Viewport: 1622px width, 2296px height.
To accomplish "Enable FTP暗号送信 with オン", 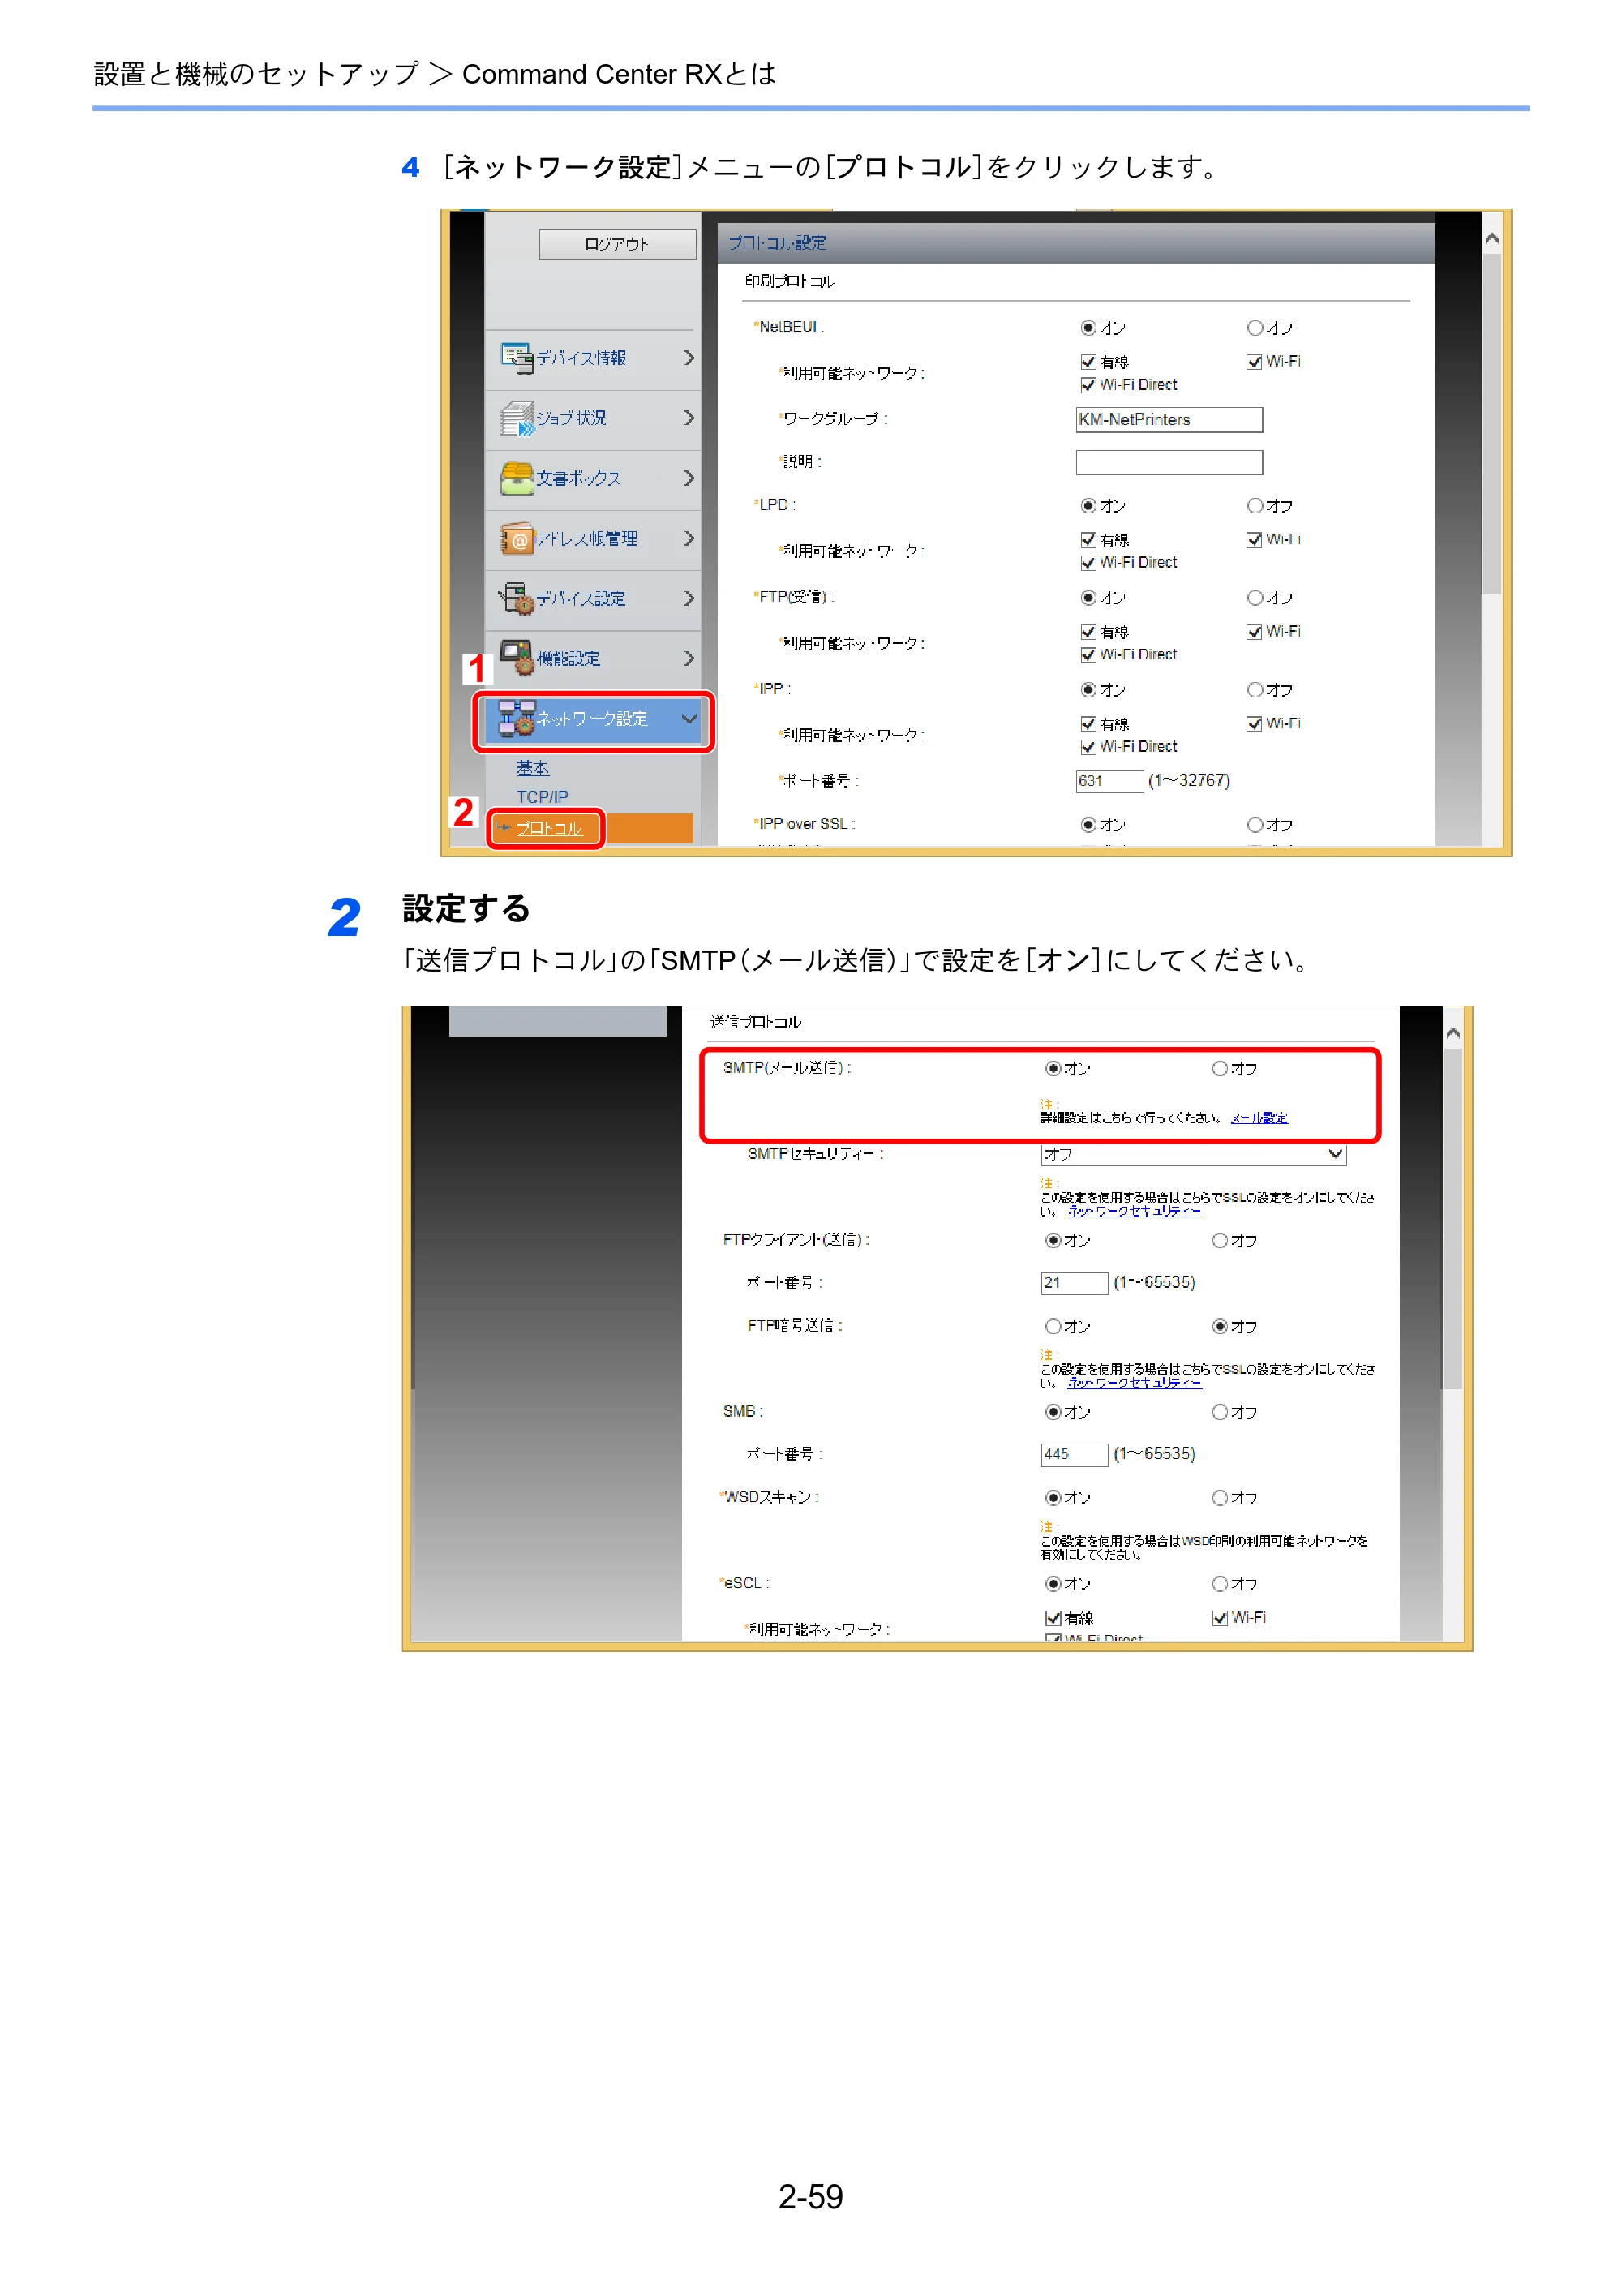I will [x=1052, y=1326].
